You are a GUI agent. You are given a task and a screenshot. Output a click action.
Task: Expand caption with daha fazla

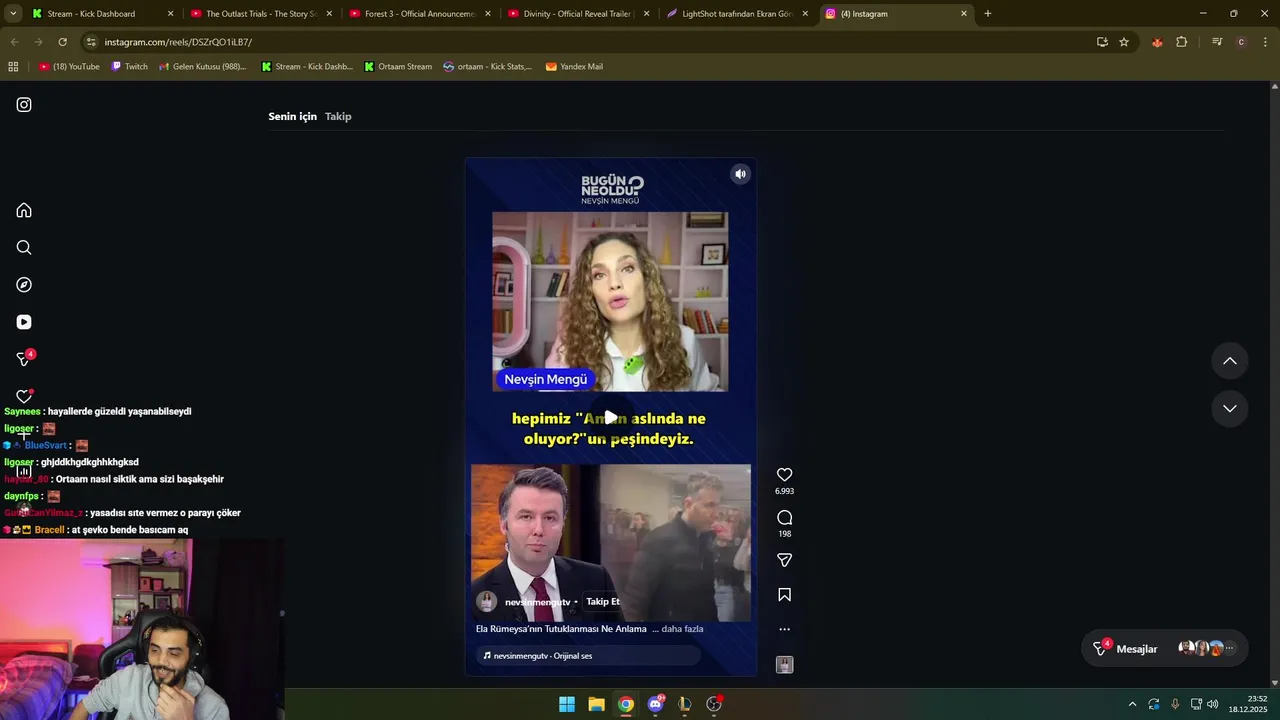[x=682, y=629]
